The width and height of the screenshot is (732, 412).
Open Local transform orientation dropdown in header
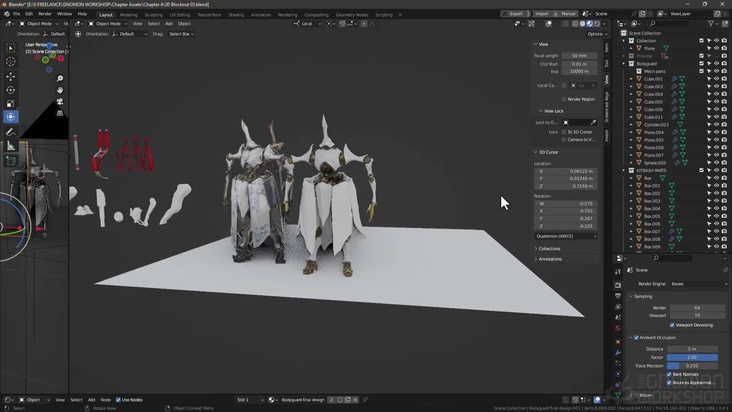tap(308, 24)
